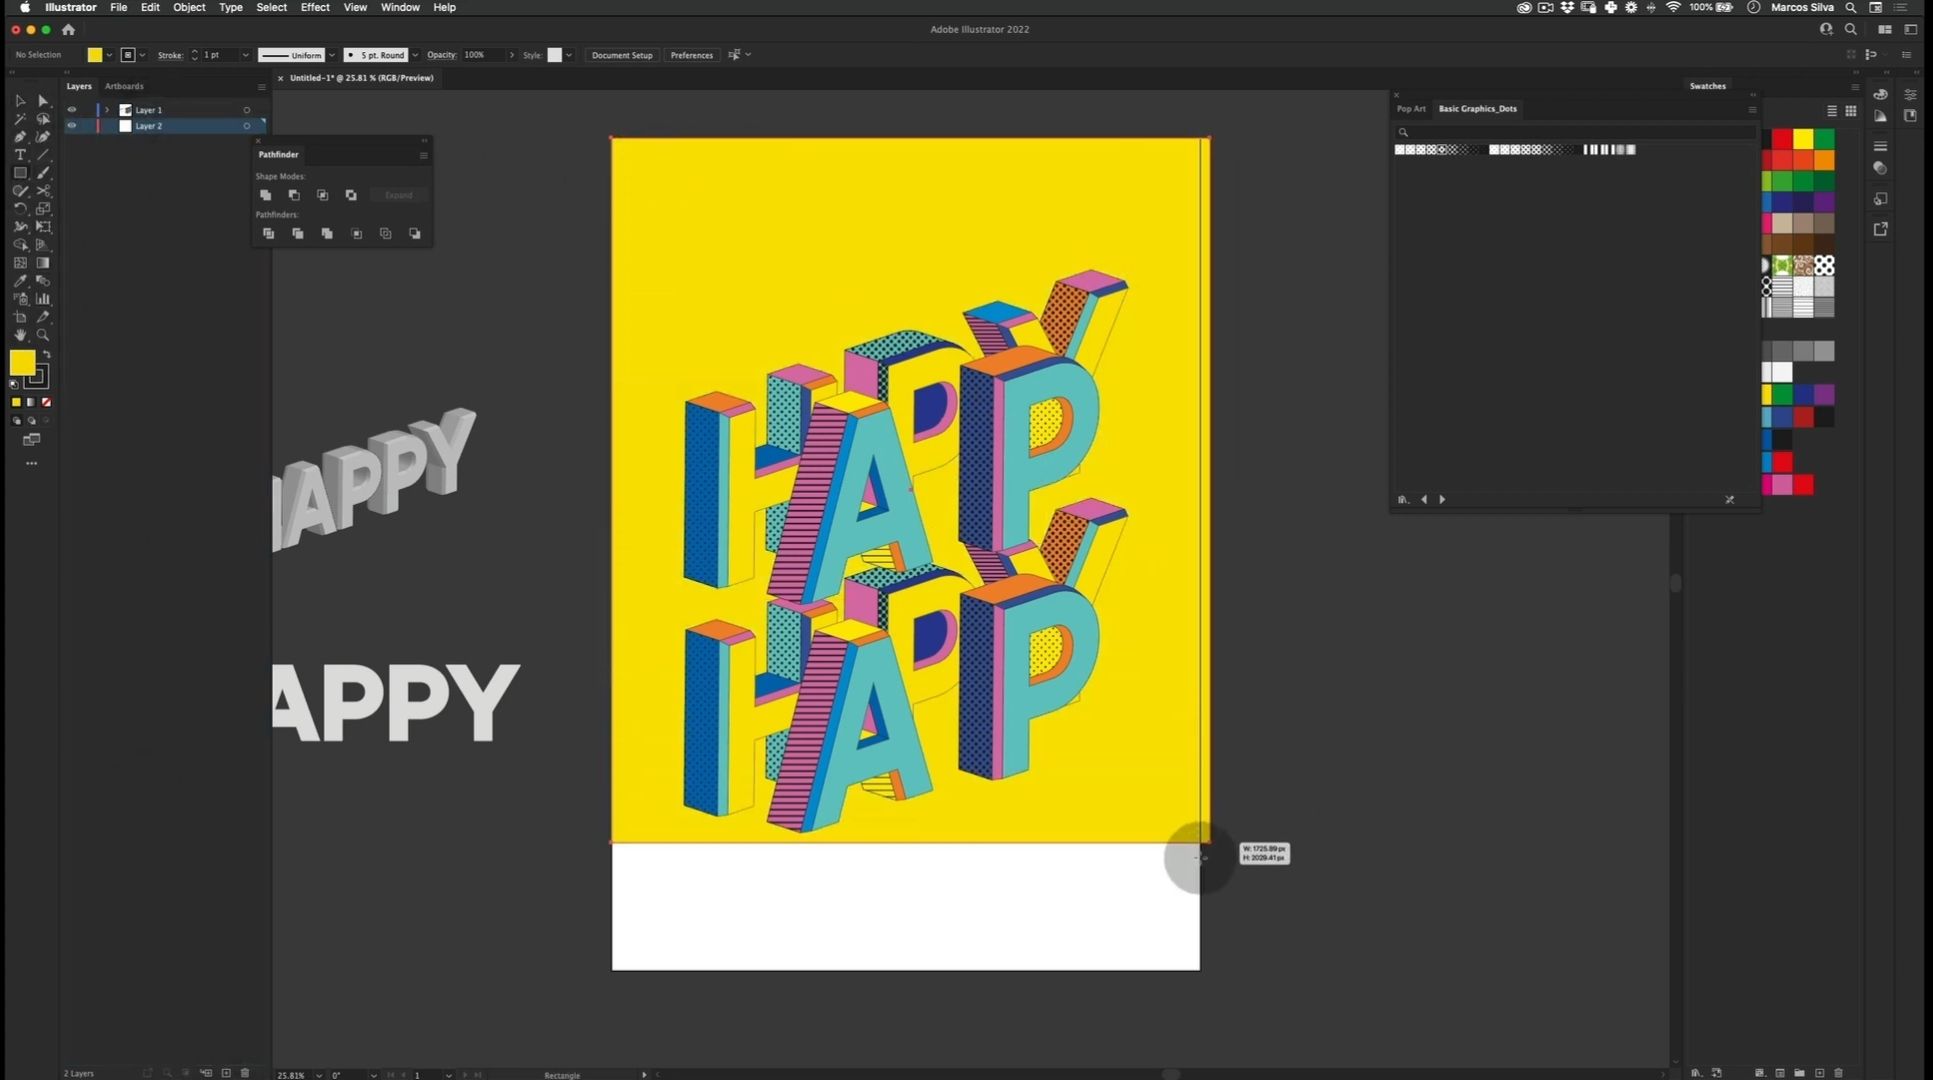
Task: Expand the Opacity arrow
Action: (x=512, y=55)
